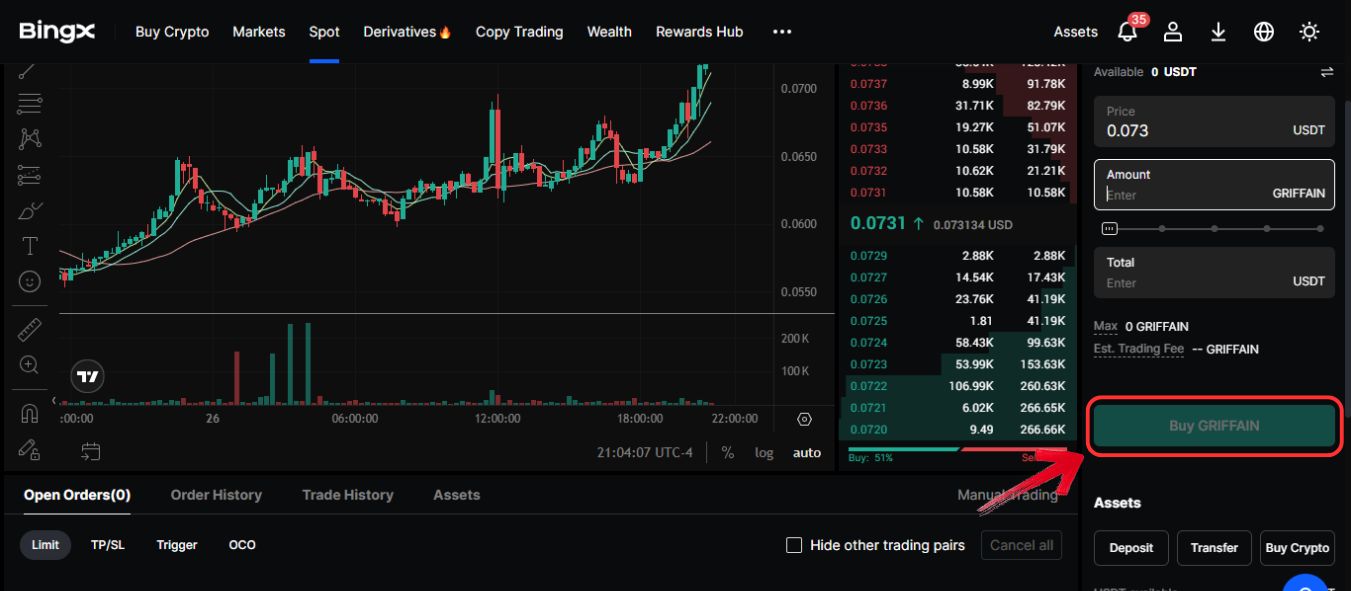Focus the Amount input field
Screen dimensions: 1351x591
tap(1214, 185)
